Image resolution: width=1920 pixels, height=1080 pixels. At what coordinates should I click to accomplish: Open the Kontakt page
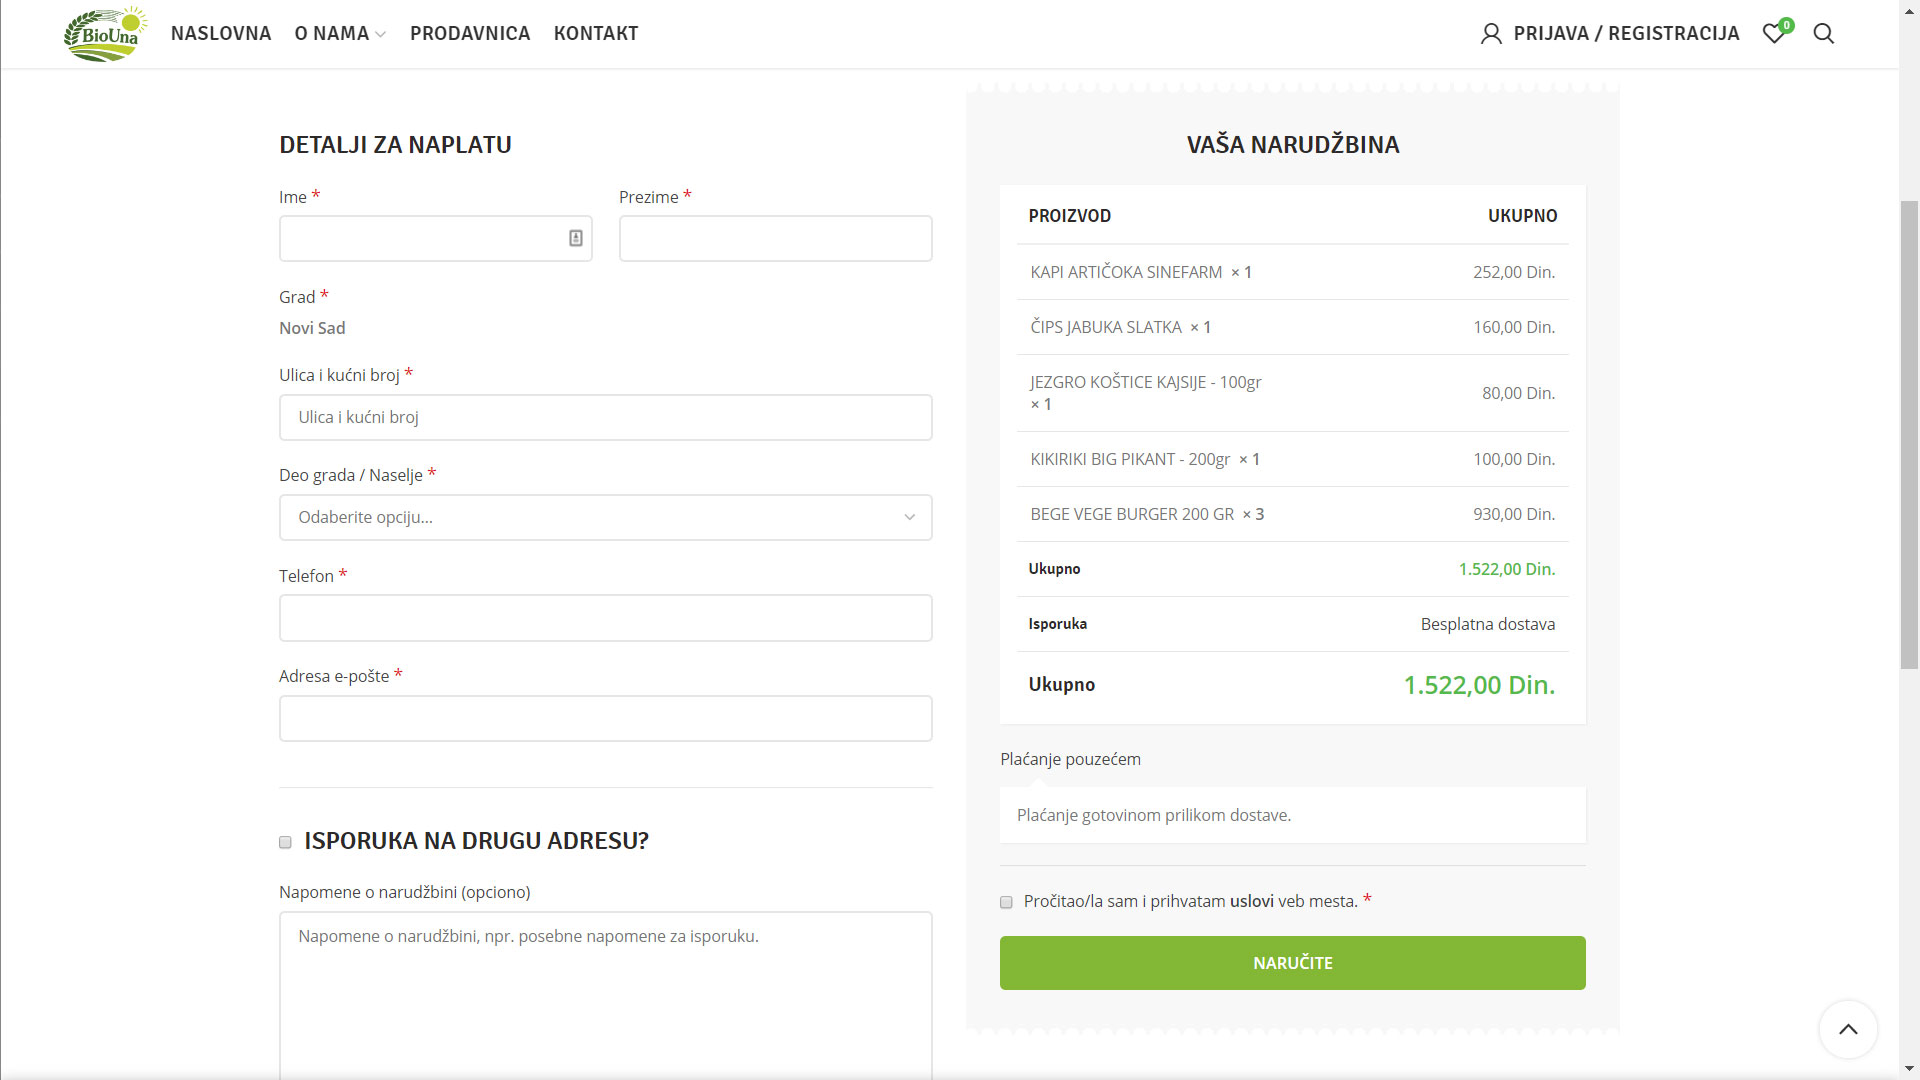point(596,34)
